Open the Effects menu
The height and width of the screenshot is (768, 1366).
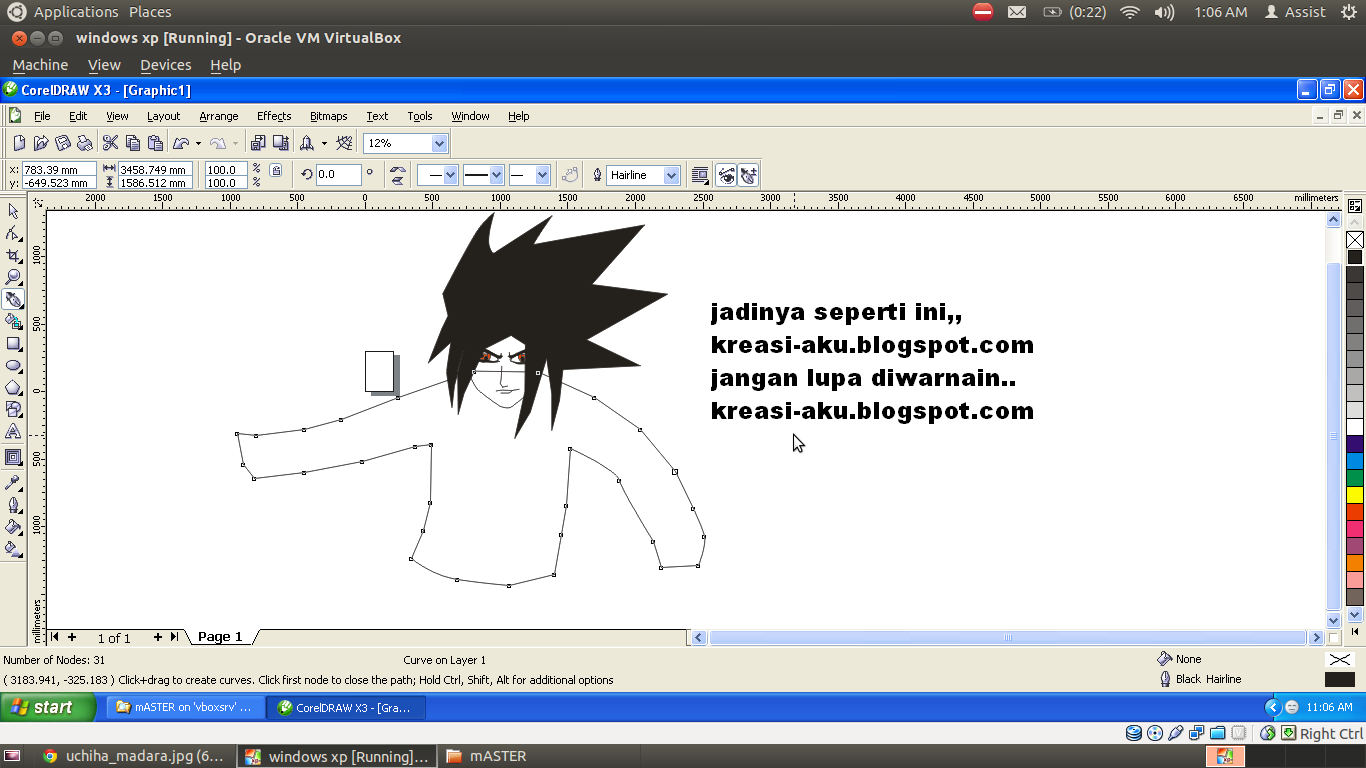click(x=274, y=116)
